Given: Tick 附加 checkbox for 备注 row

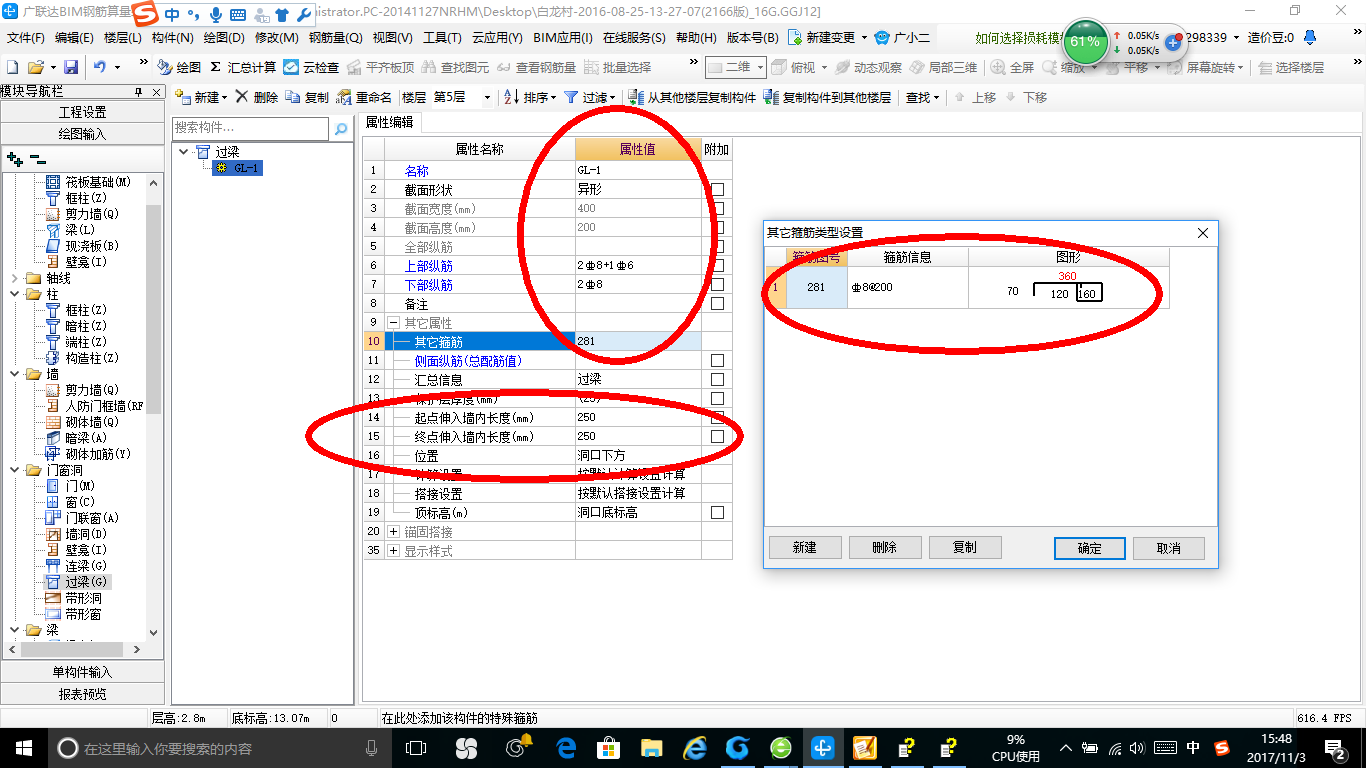Looking at the screenshot, I should (717, 304).
